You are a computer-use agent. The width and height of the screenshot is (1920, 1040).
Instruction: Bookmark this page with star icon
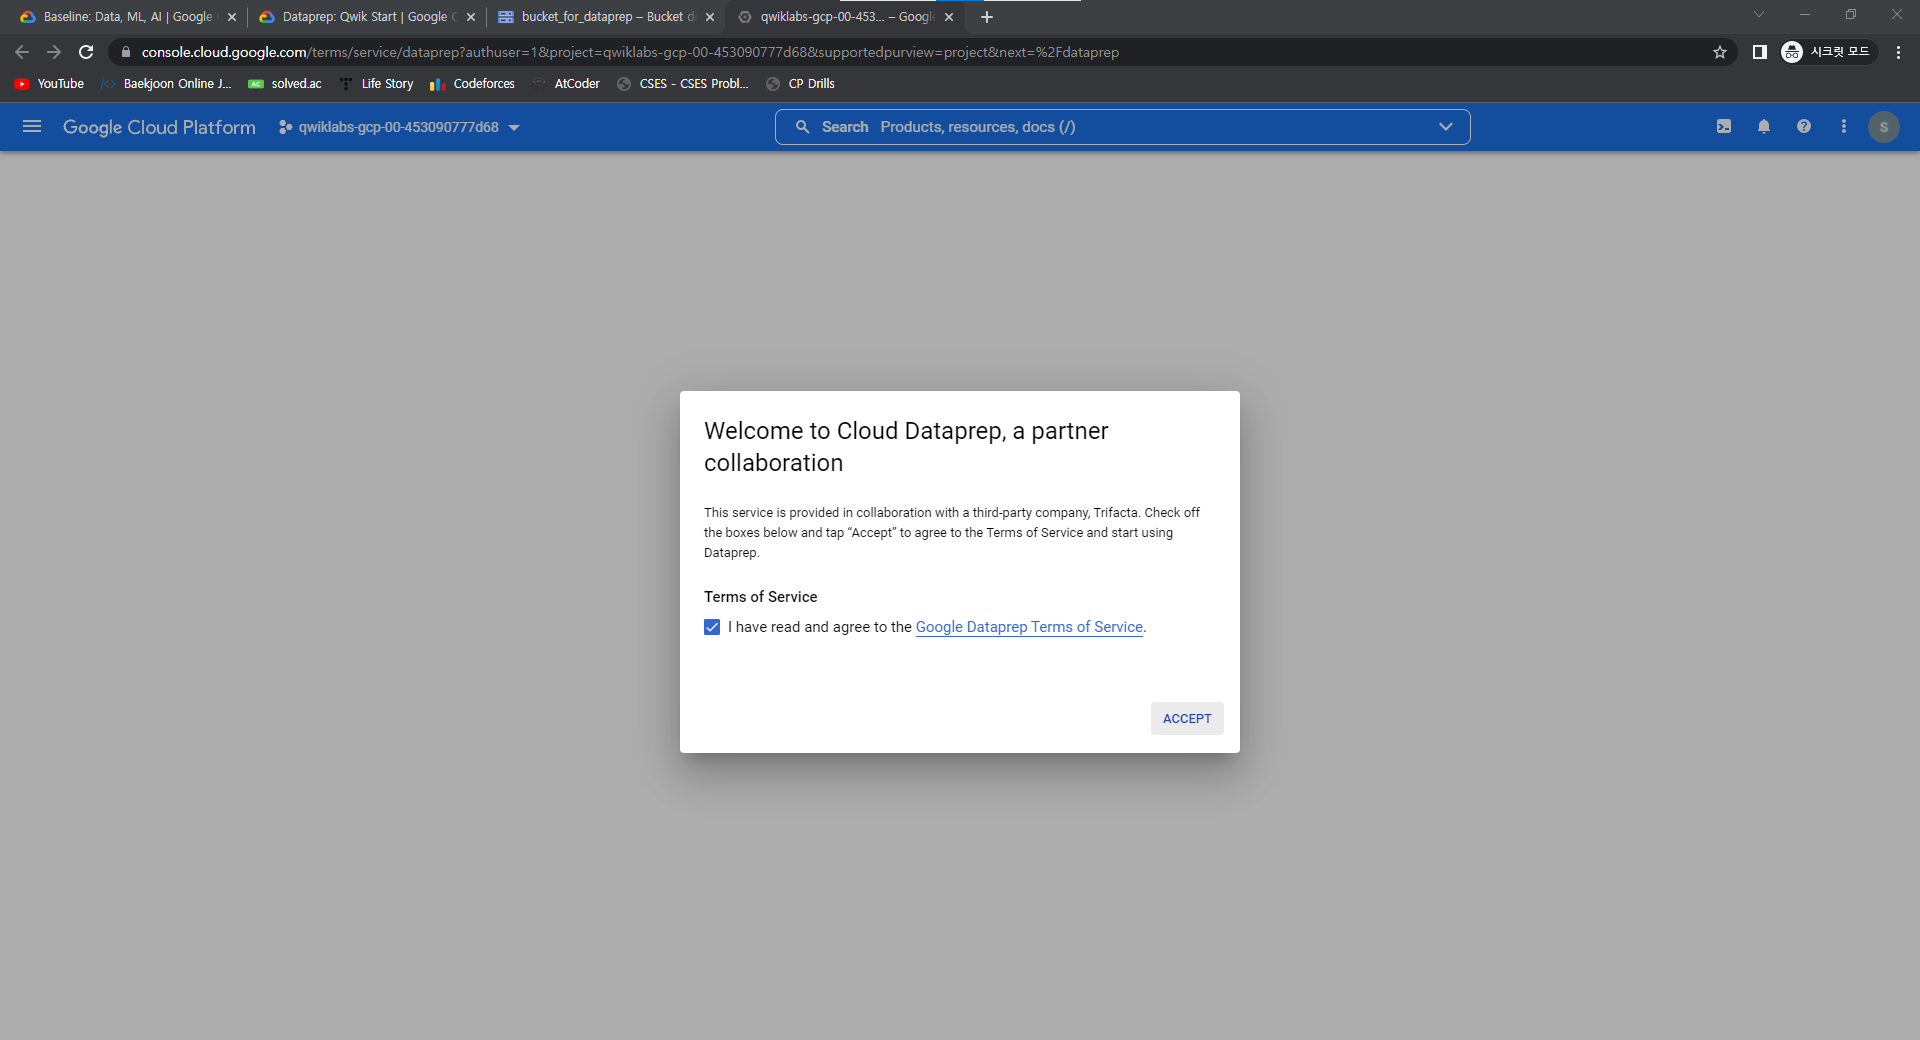click(1720, 52)
